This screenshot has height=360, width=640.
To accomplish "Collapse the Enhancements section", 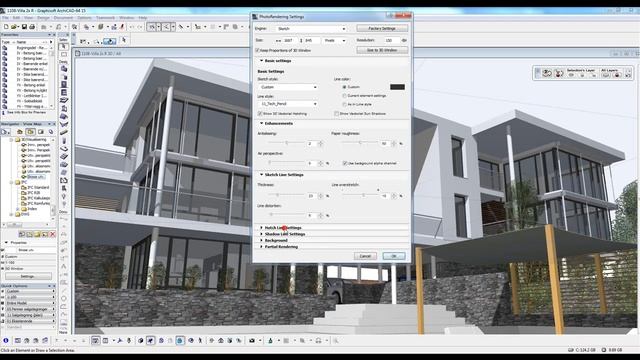I will click(x=261, y=123).
